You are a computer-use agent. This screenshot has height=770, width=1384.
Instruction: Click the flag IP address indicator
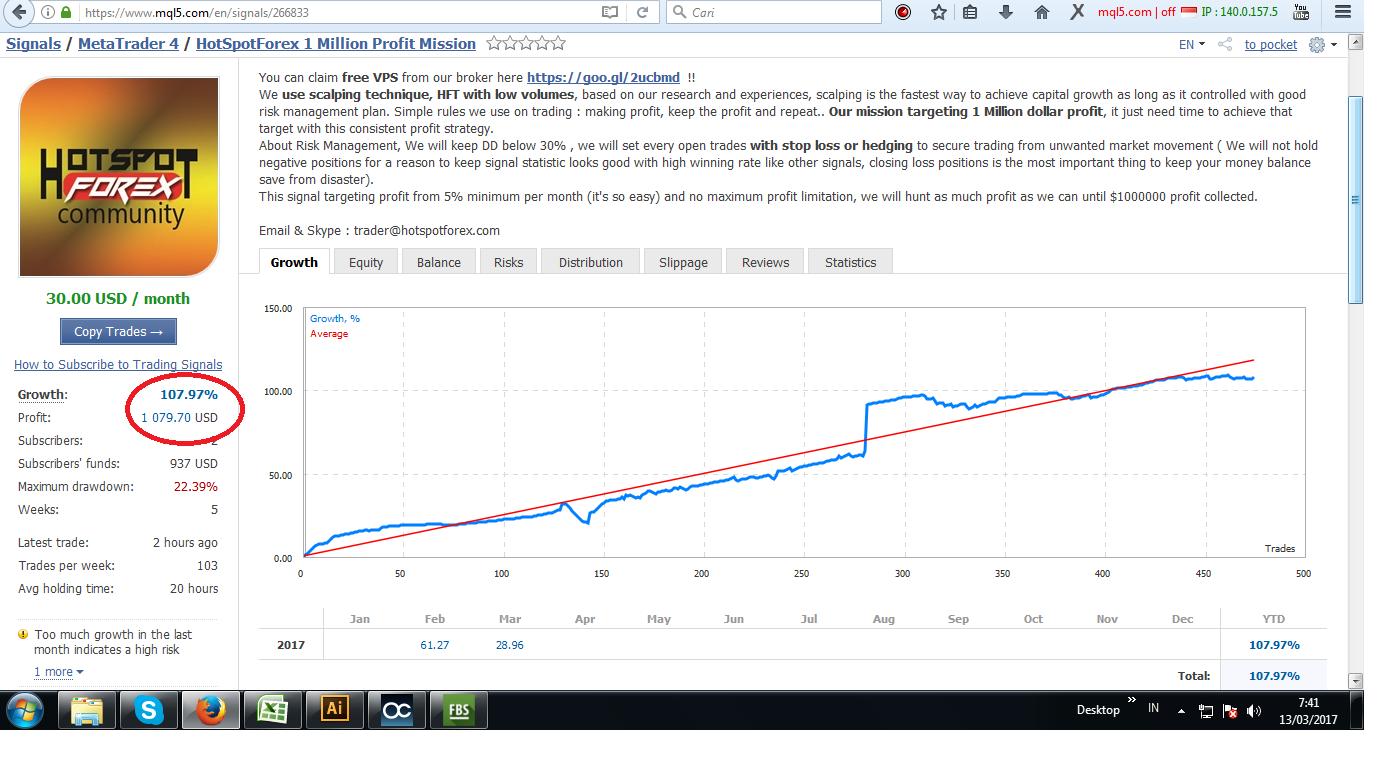[x=1229, y=12]
